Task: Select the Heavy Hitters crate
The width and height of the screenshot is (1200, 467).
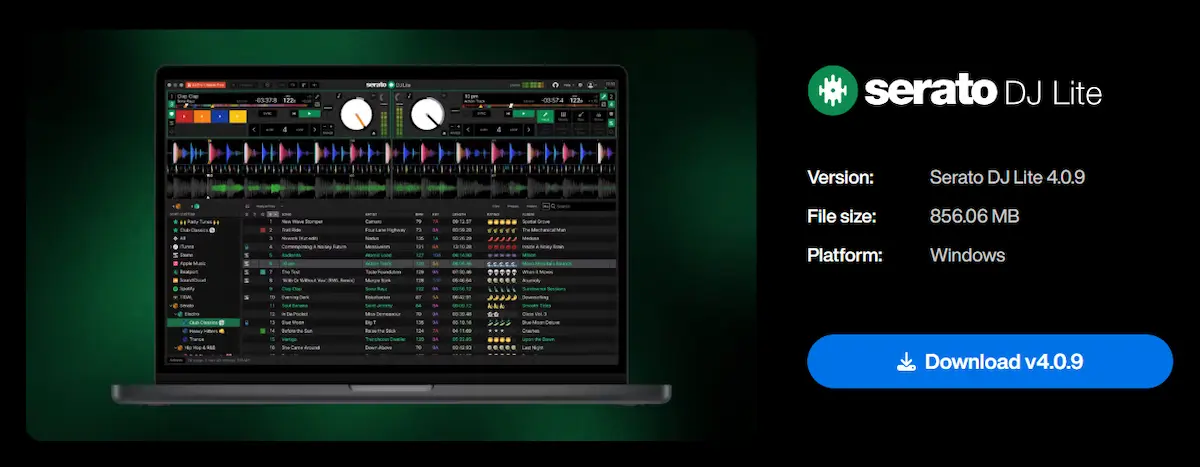Action: (205, 331)
